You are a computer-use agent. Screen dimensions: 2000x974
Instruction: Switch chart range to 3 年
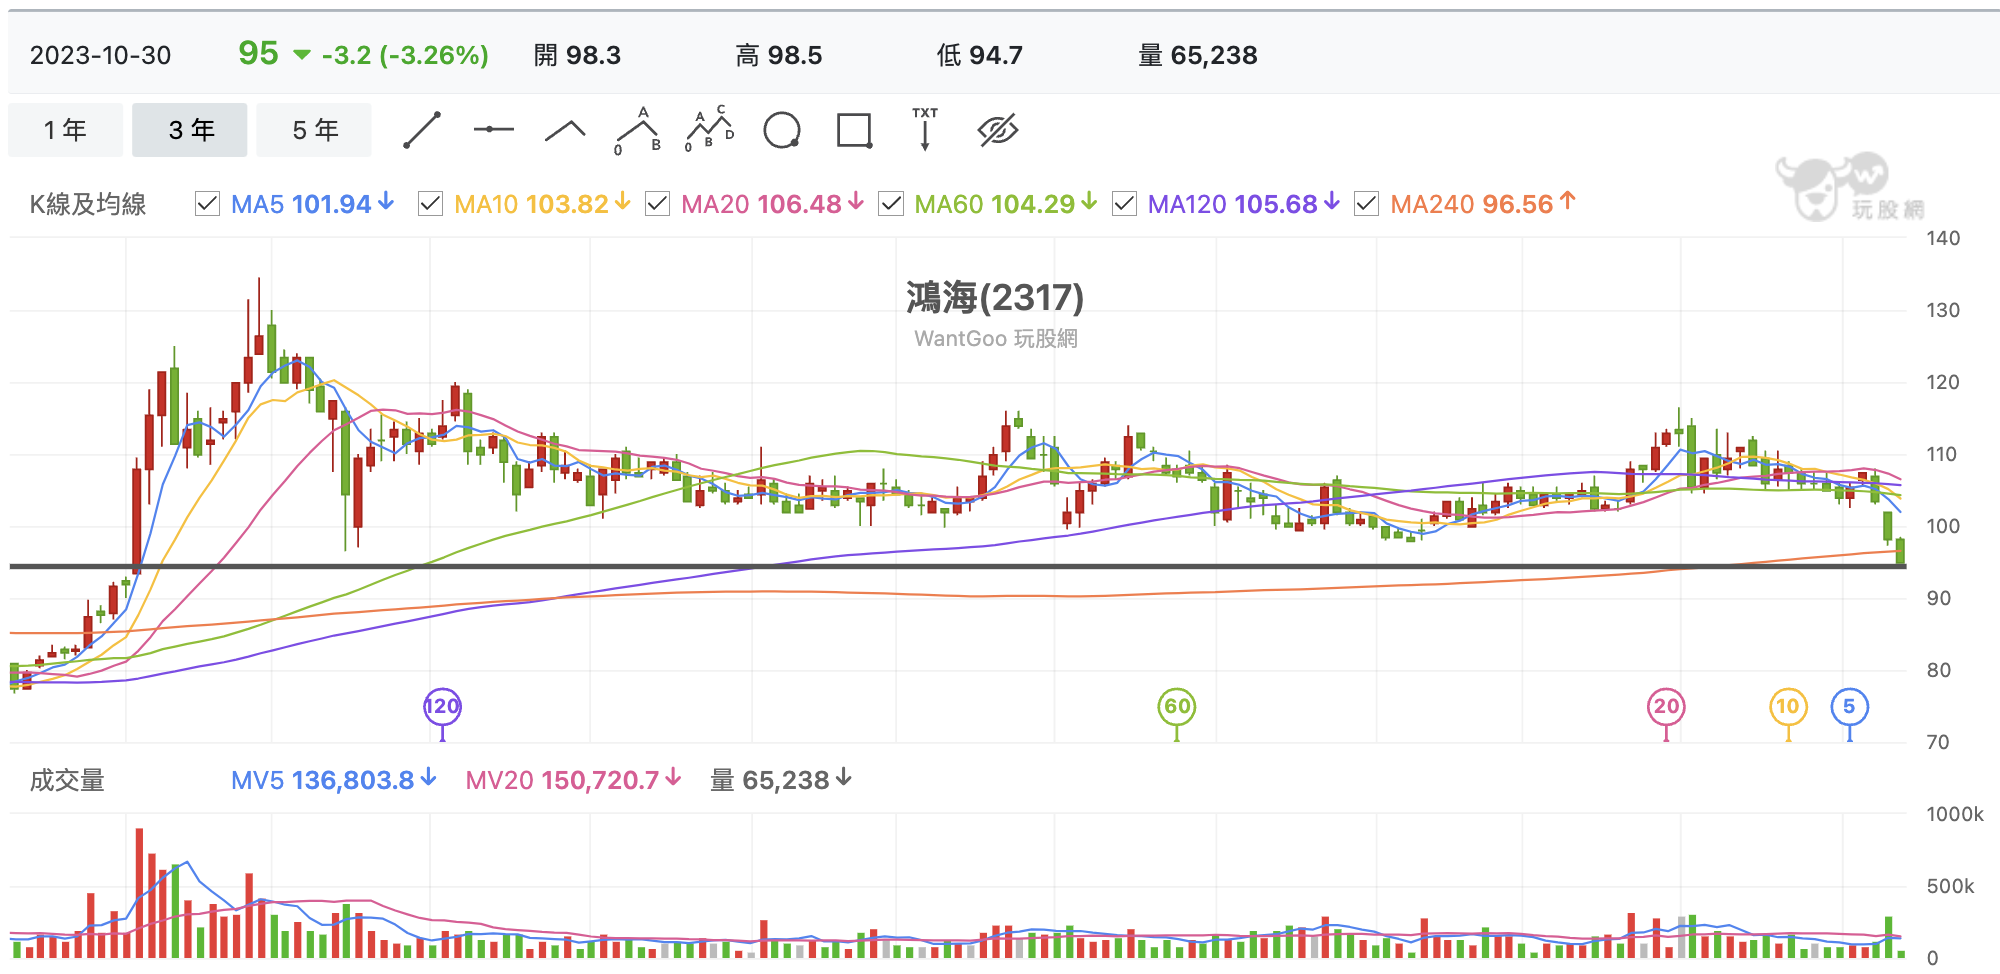pos(190,130)
